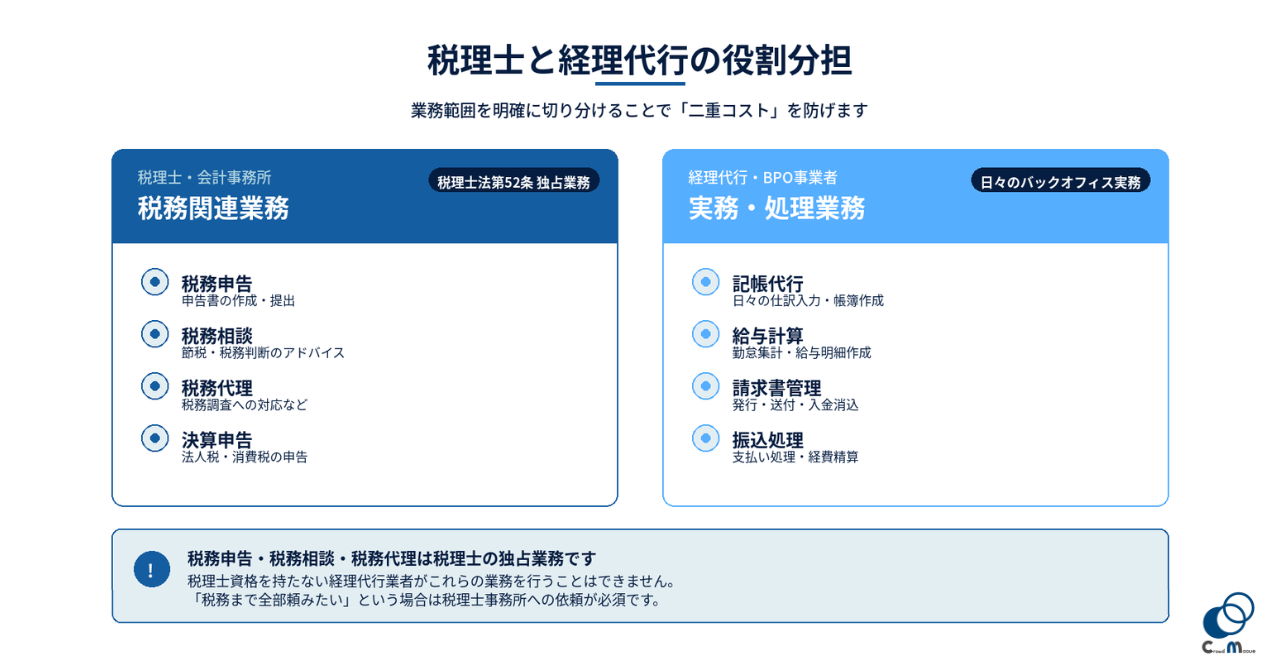
Task: Click the description 節税・税務判断のアドバイス
Action: pos(263,352)
